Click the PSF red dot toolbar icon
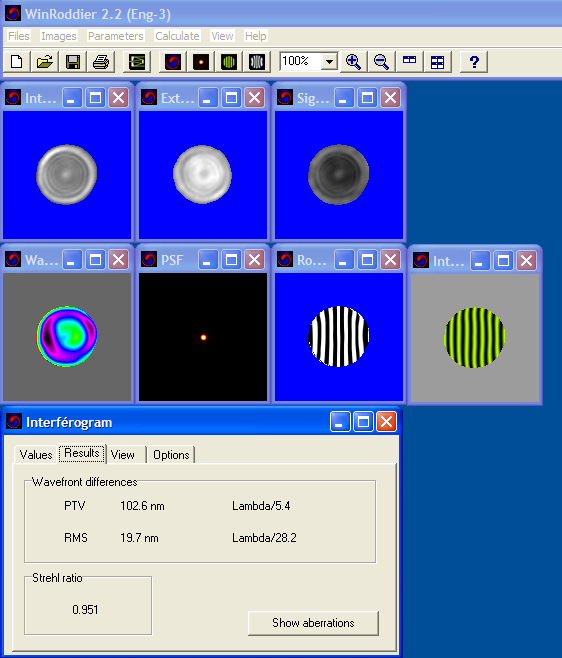The height and width of the screenshot is (658, 562). tap(201, 62)
